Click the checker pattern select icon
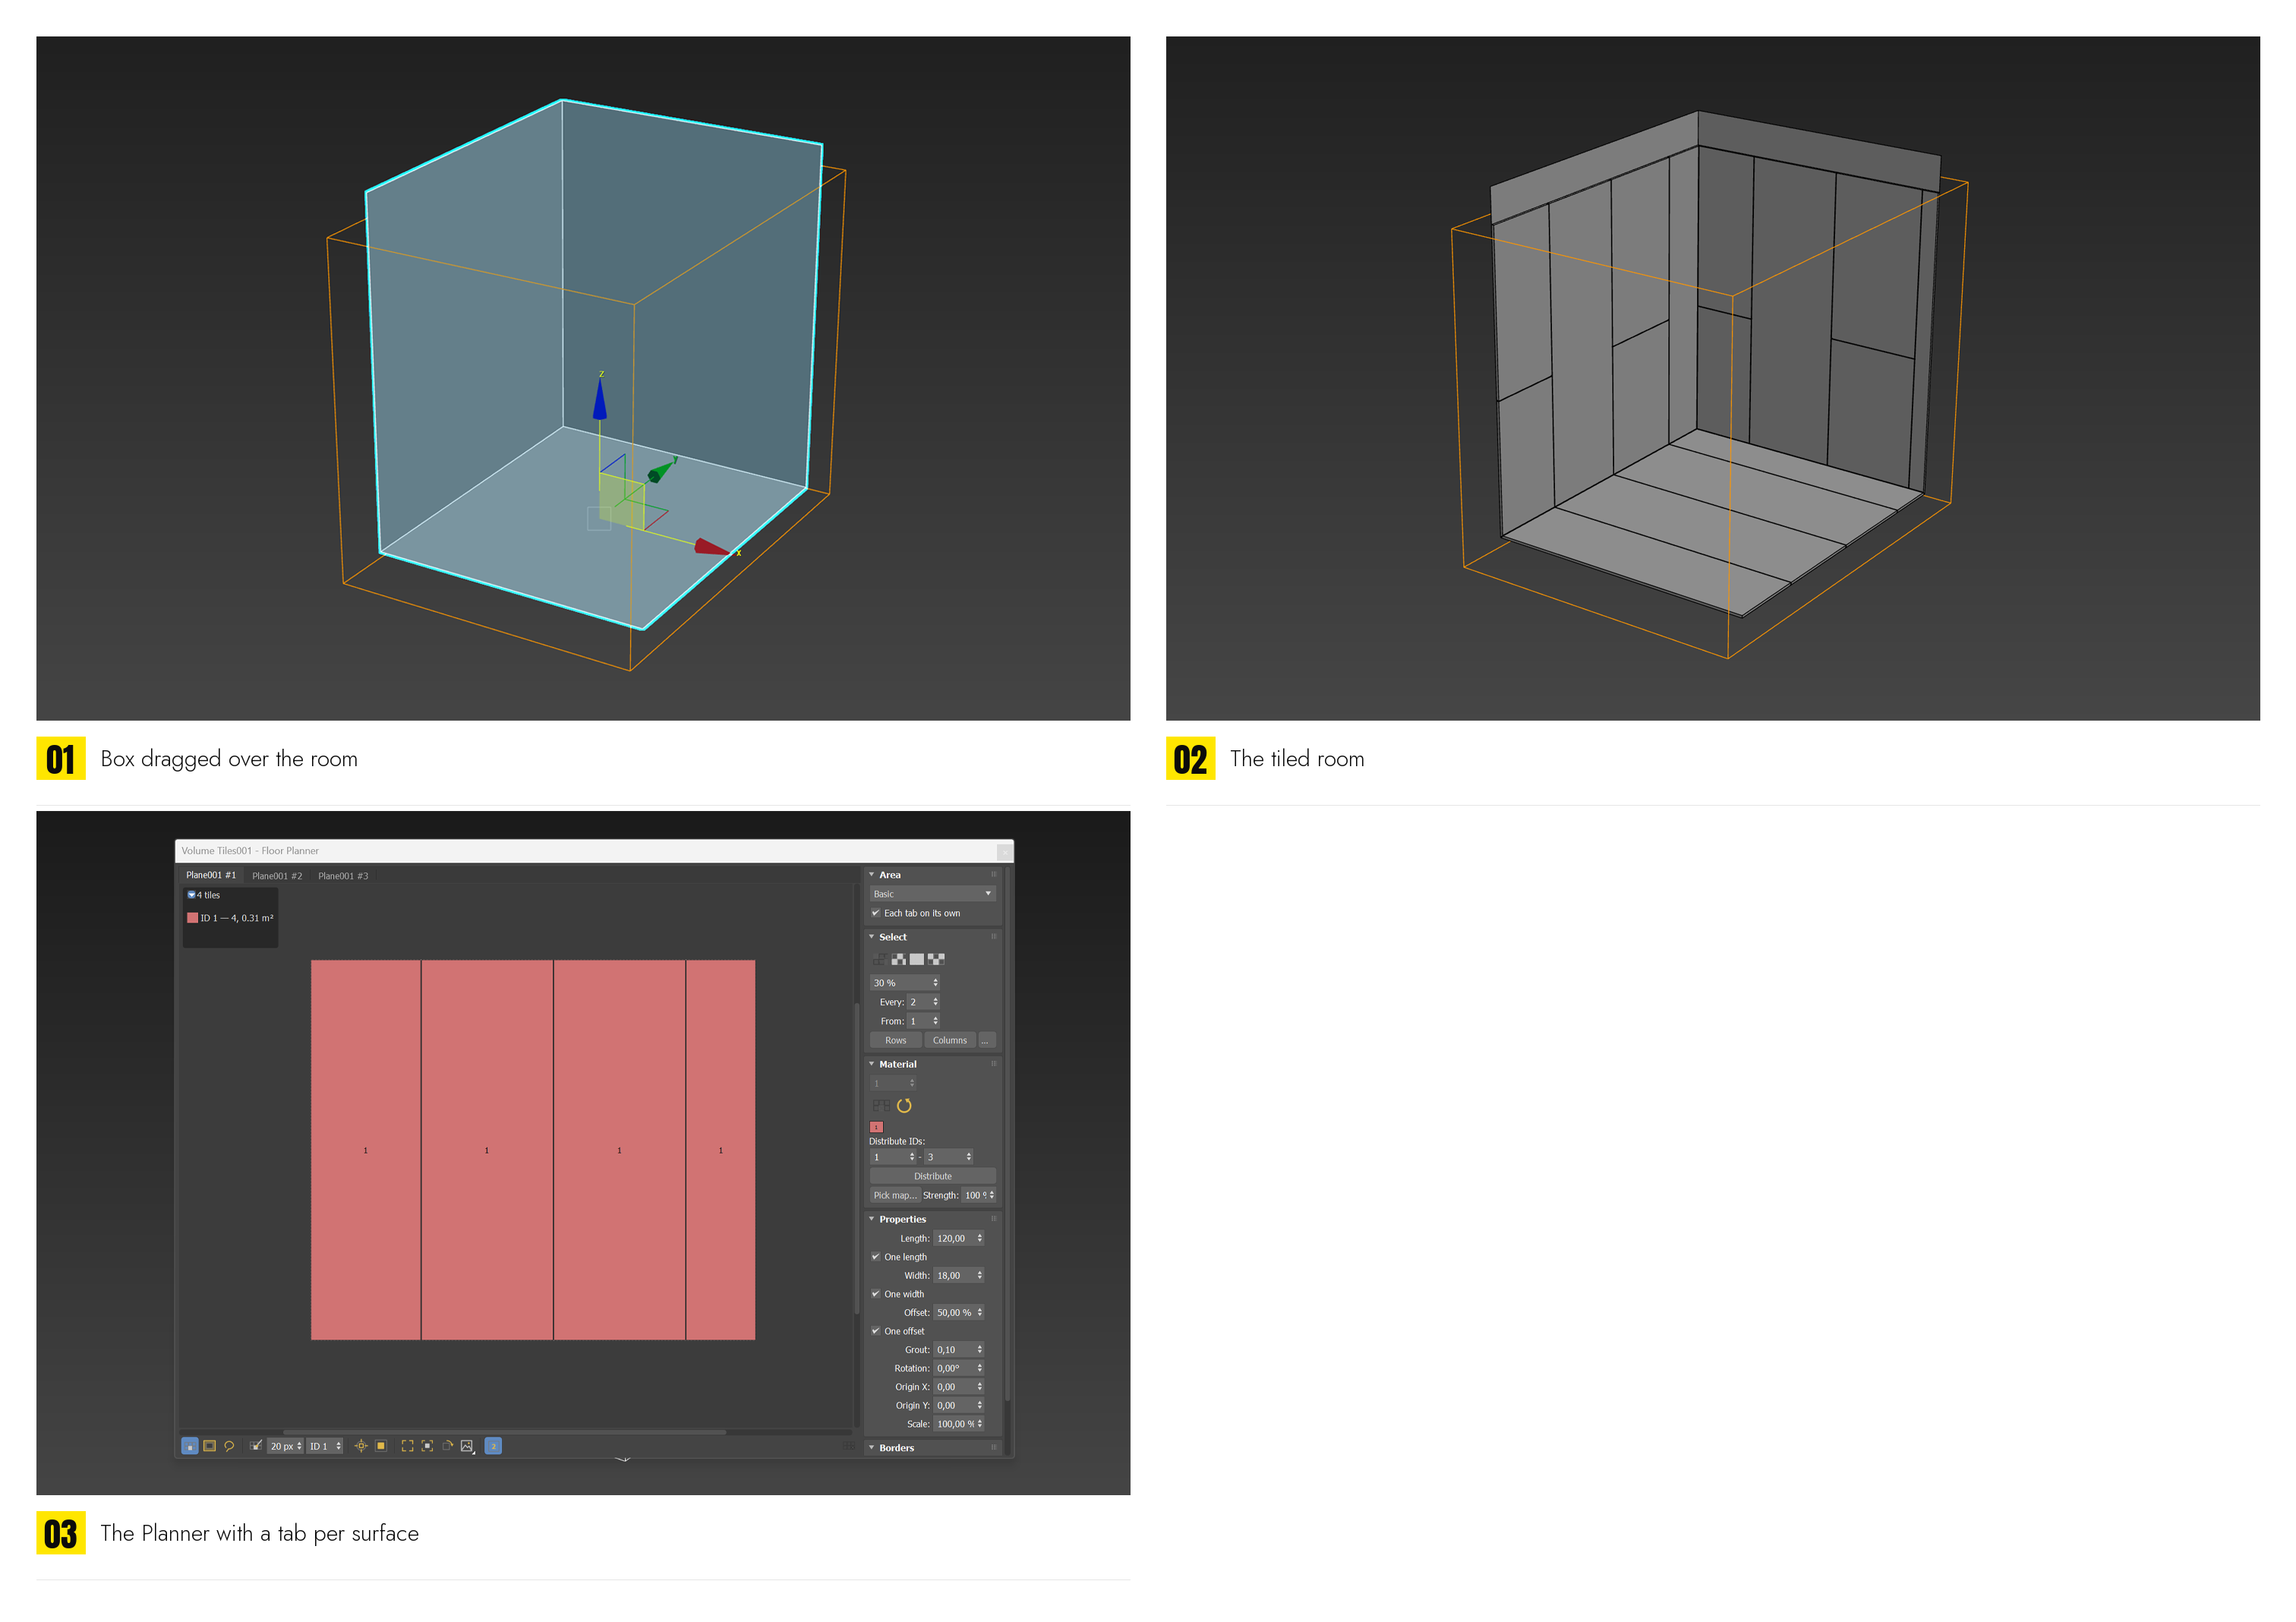2296x1622 pixels. pos(898,959)
